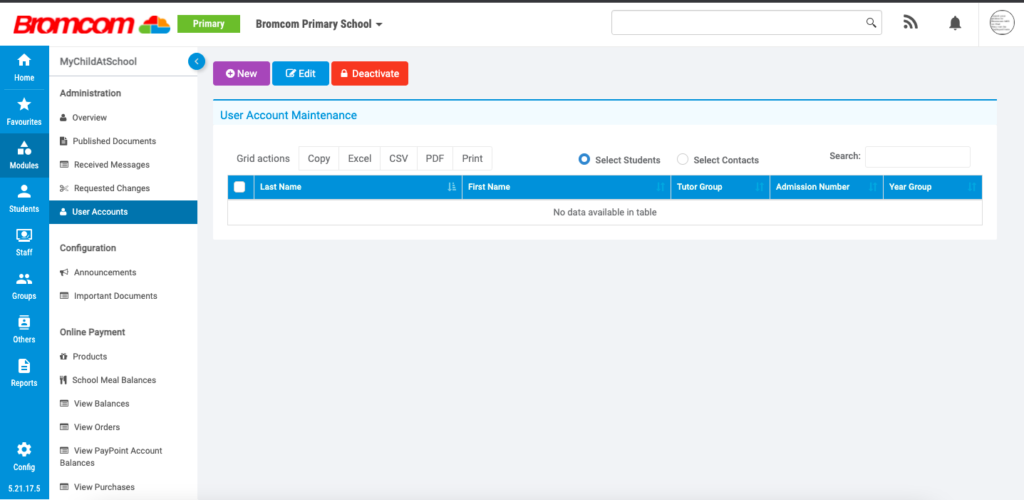Click the search magnifier icon

click(x=871, y=23)
